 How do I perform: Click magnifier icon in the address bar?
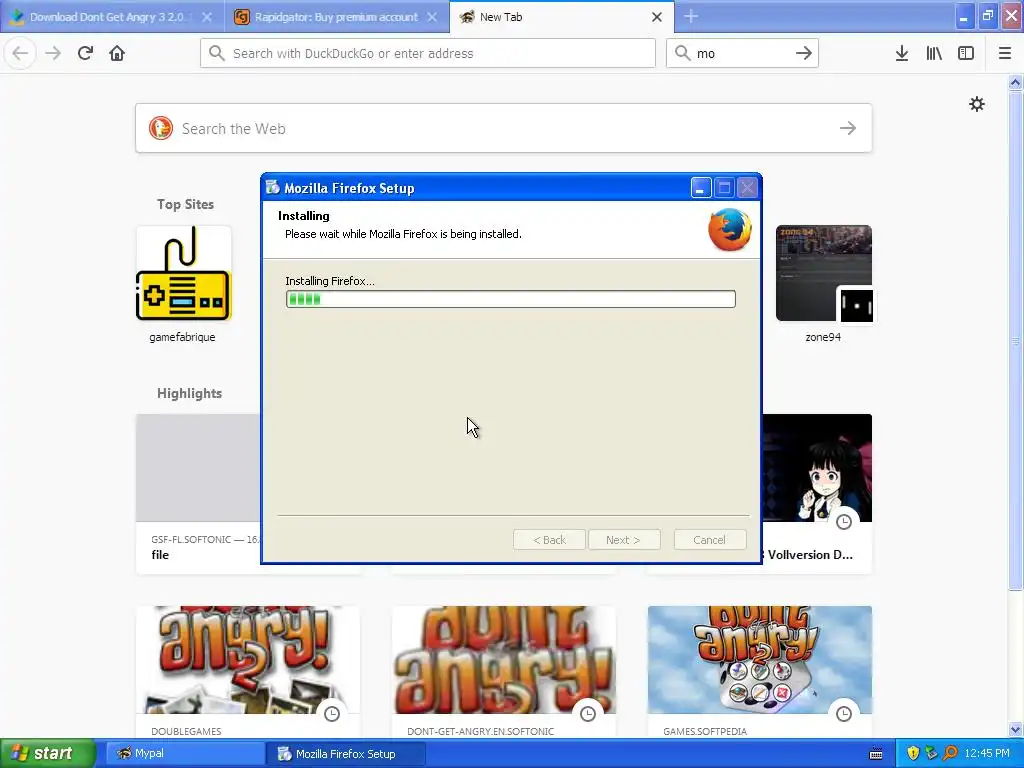[217, 53]
